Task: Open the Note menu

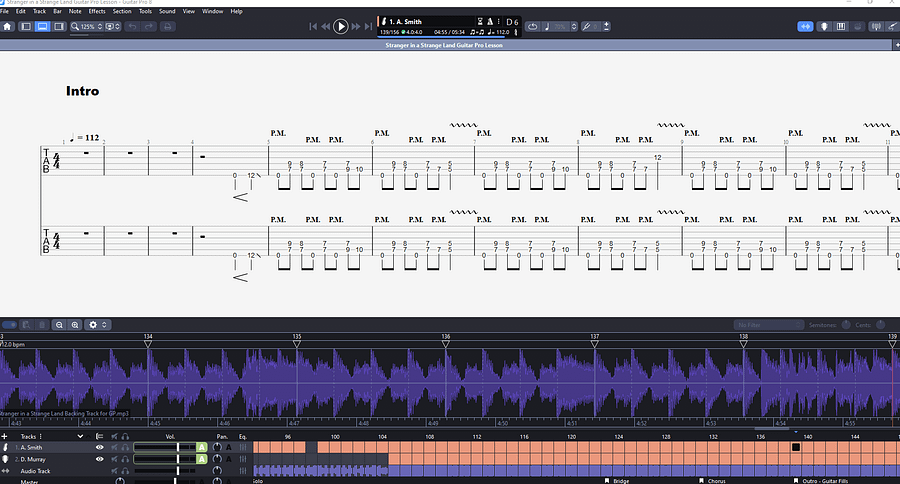Action: click(75, 11)
